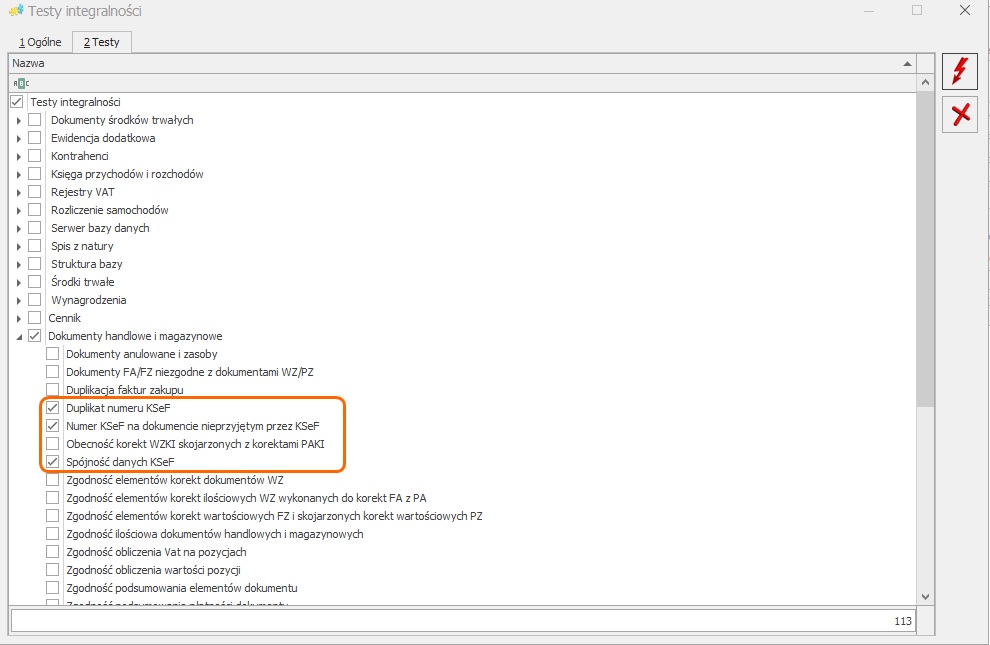Image resolution: width=990 pixels, height=645 pixels.
Task: Select the Księga przychodów i rozchodów row
Action: [127, 174]
